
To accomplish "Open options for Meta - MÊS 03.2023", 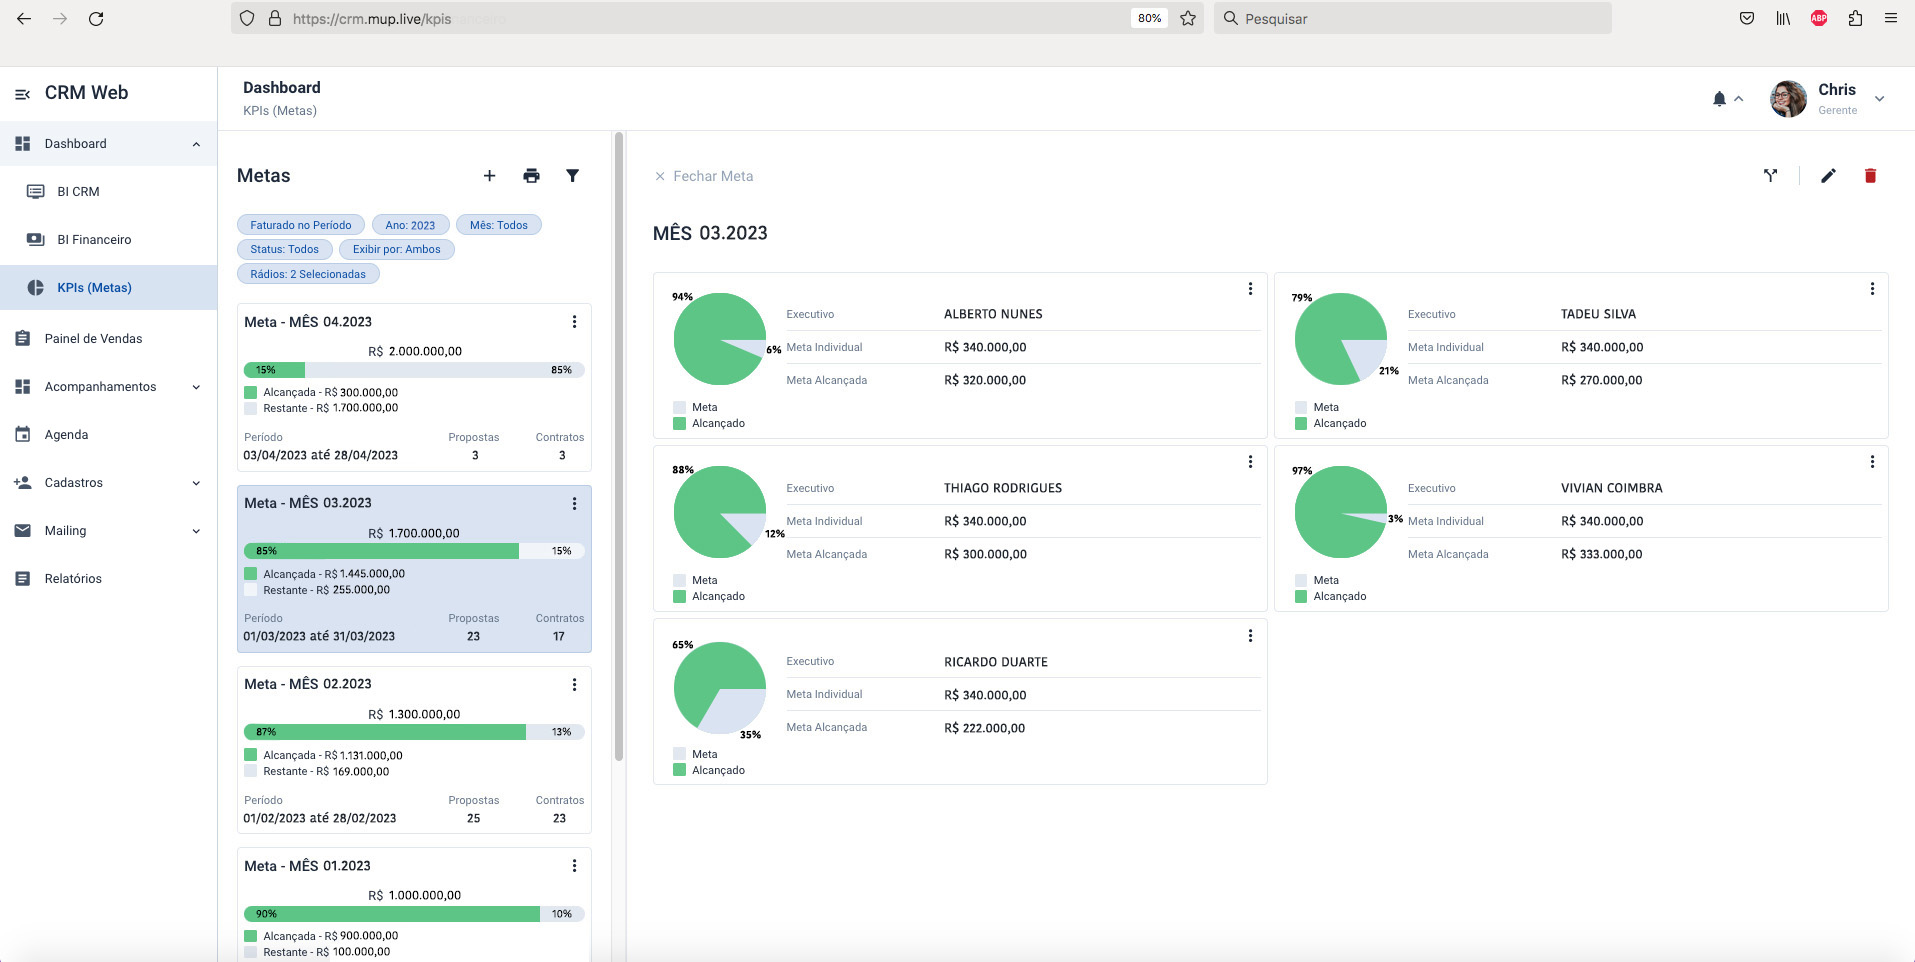I will (574, 503).
